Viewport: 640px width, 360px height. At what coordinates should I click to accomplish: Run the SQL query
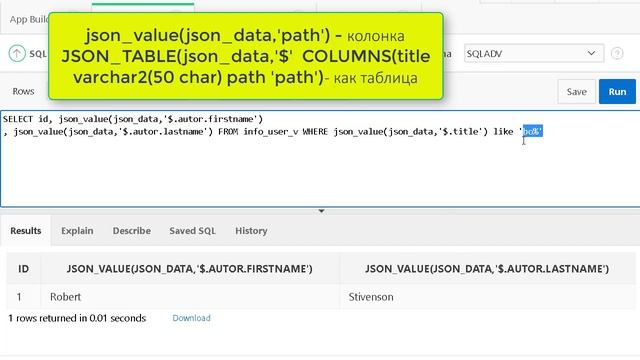(617, 91)
